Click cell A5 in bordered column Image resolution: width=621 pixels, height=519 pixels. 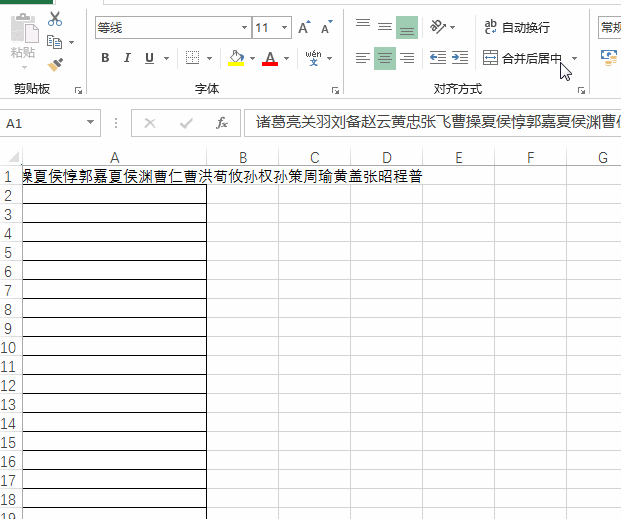coord(114,252)
